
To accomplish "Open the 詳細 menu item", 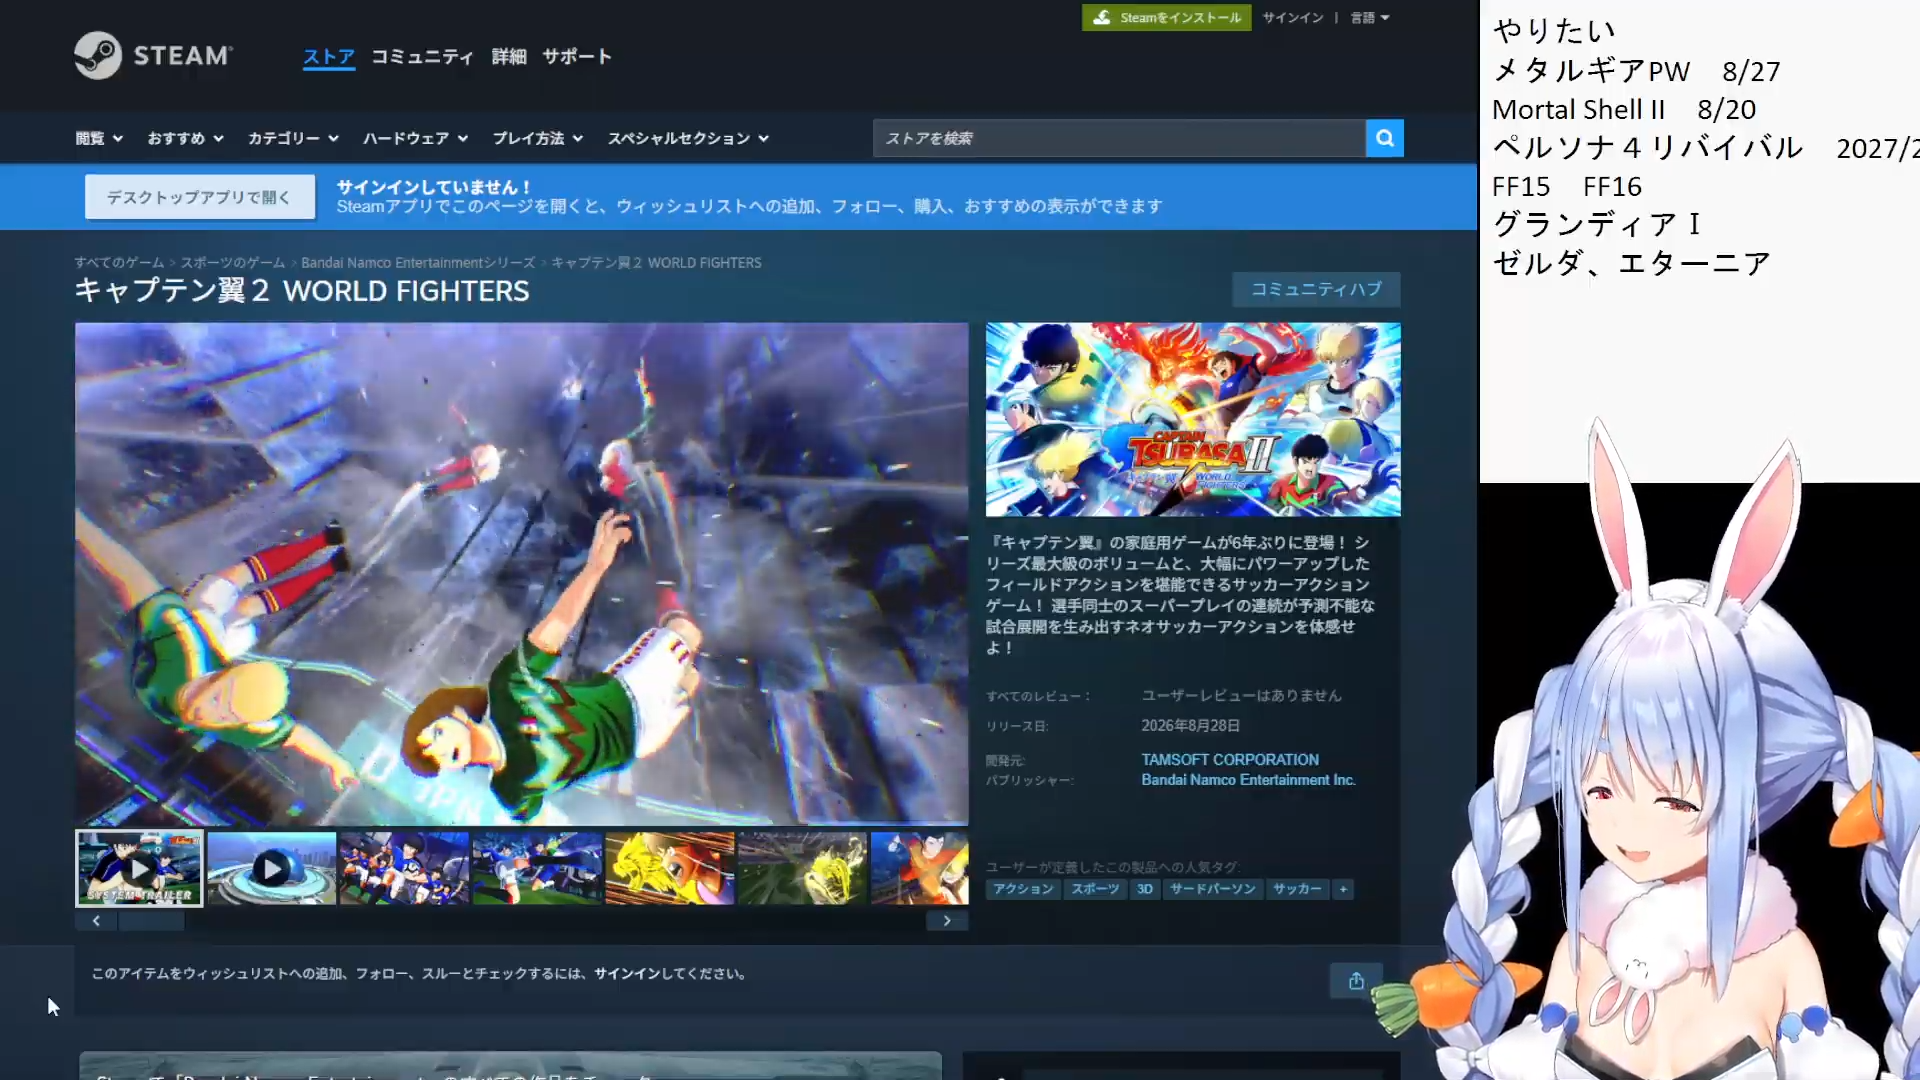I will coord(509,57).
